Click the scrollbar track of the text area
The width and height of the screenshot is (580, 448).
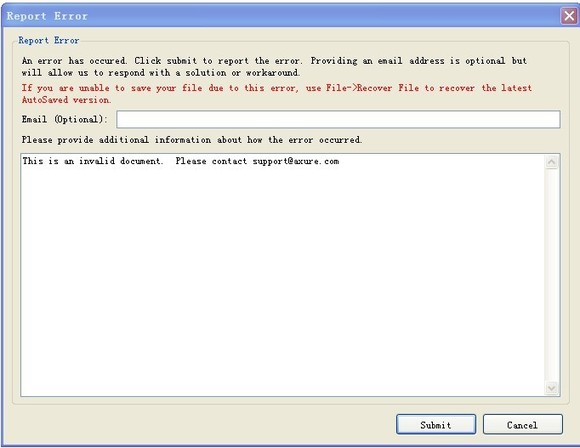tap(552, 275)
